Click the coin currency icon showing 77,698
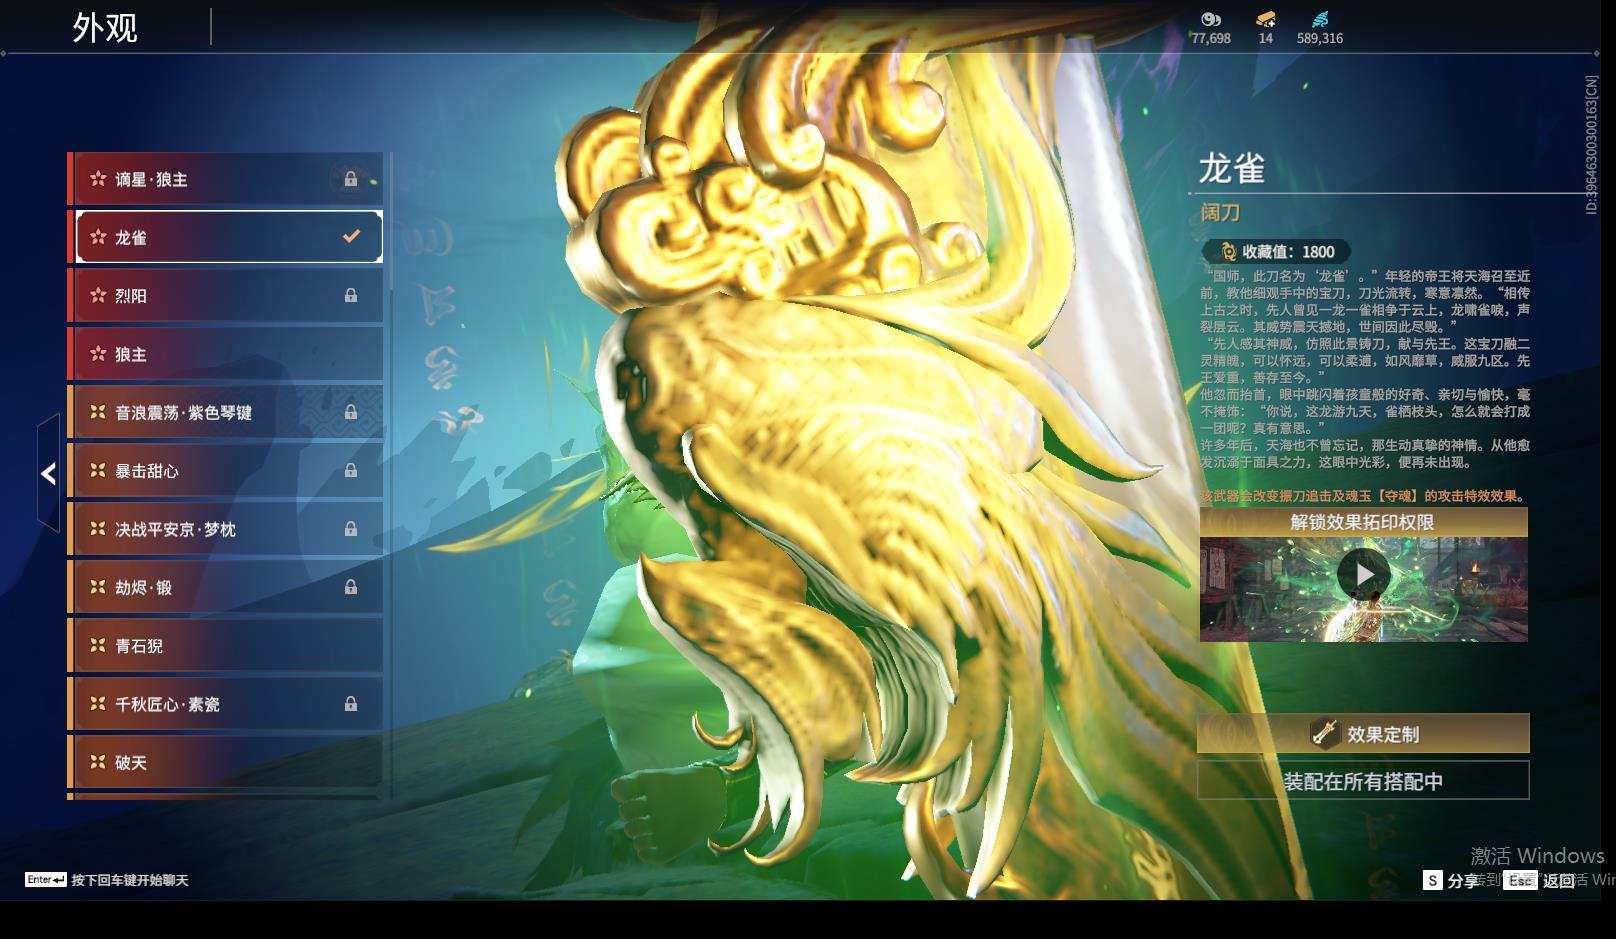 1210,19
